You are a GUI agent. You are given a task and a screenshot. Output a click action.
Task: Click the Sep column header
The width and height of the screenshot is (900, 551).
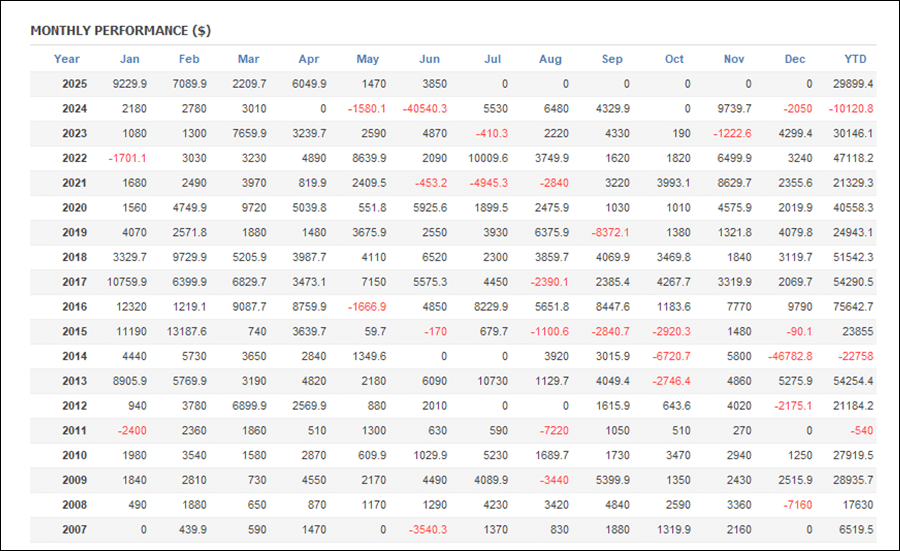point(612,59)
